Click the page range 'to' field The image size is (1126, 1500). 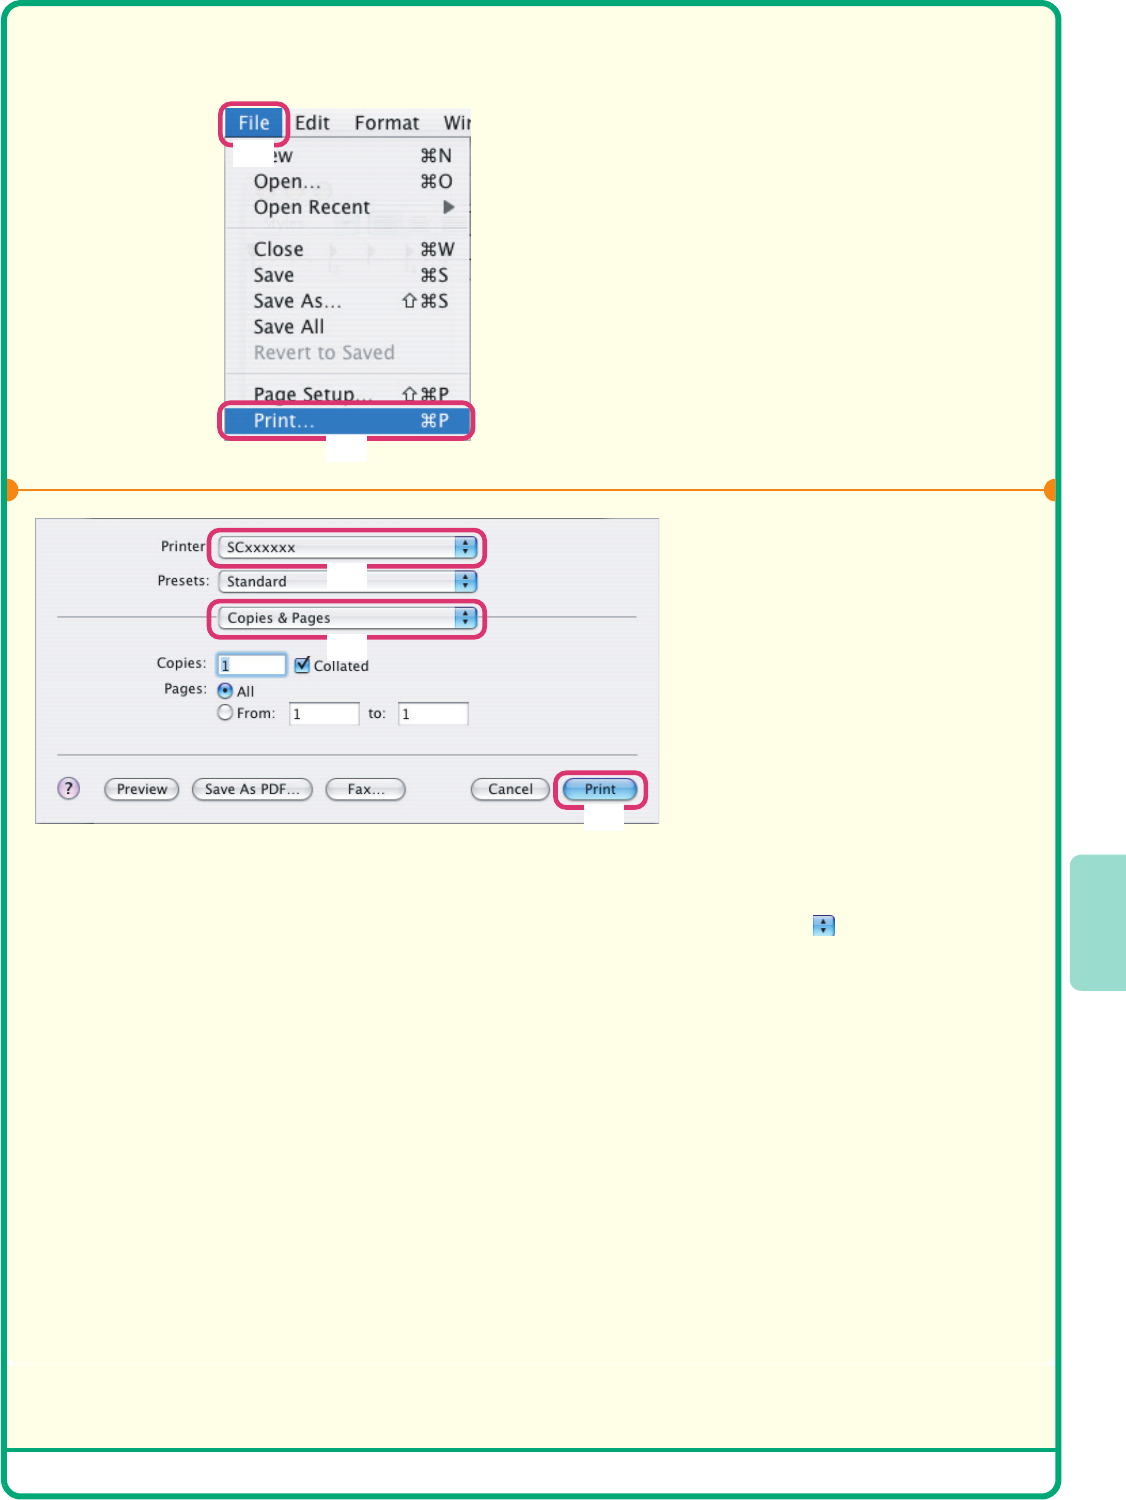433,714
